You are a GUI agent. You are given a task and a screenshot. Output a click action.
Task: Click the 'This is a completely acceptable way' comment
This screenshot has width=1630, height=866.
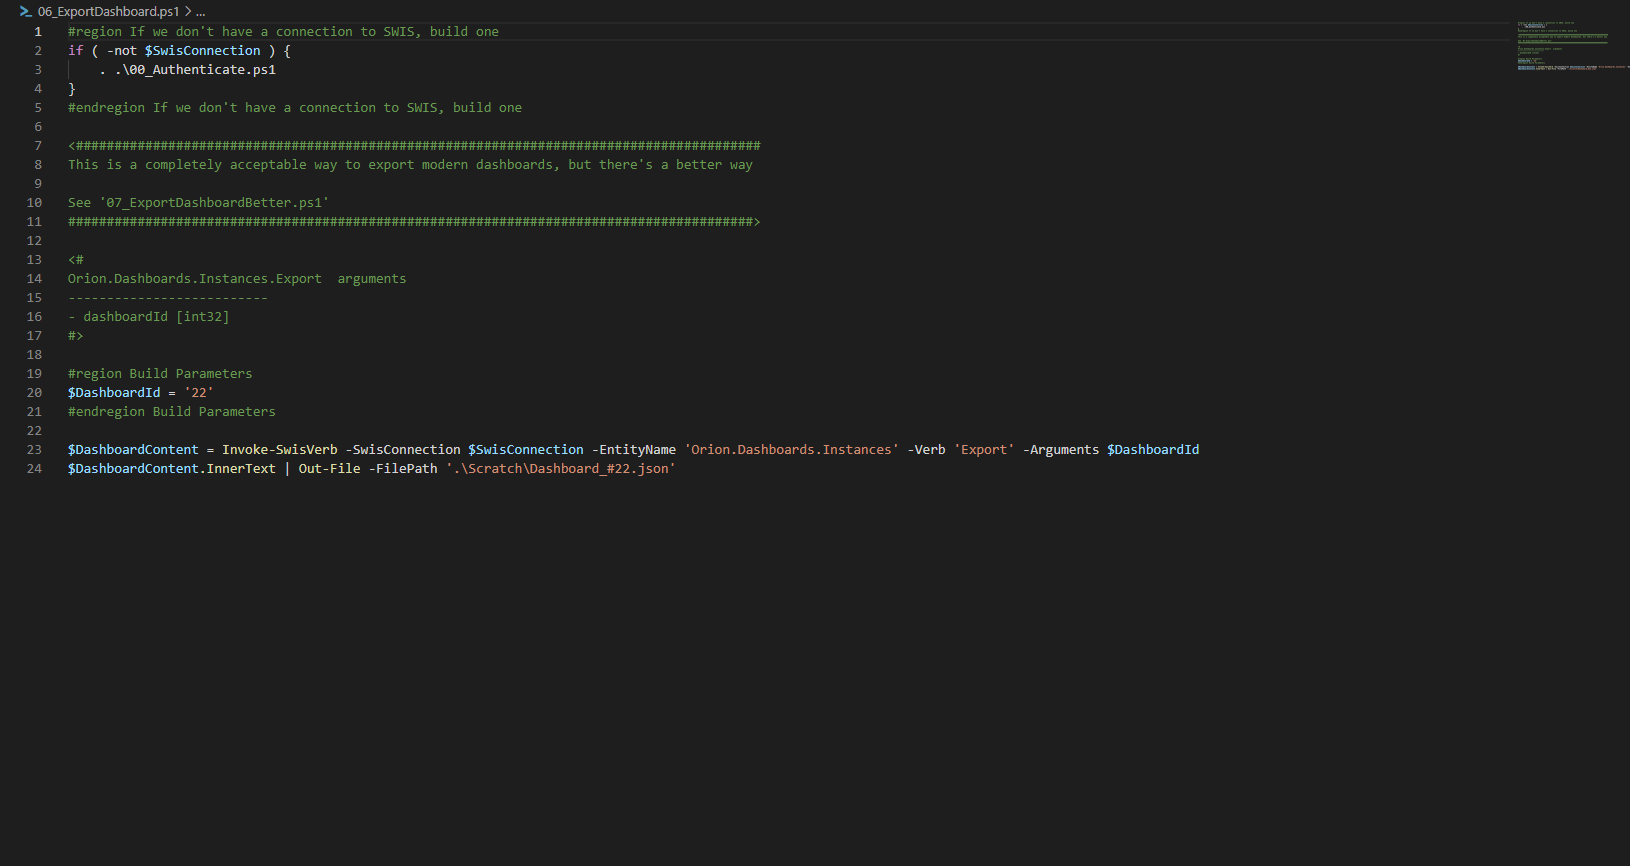click(x=410, y=165)
